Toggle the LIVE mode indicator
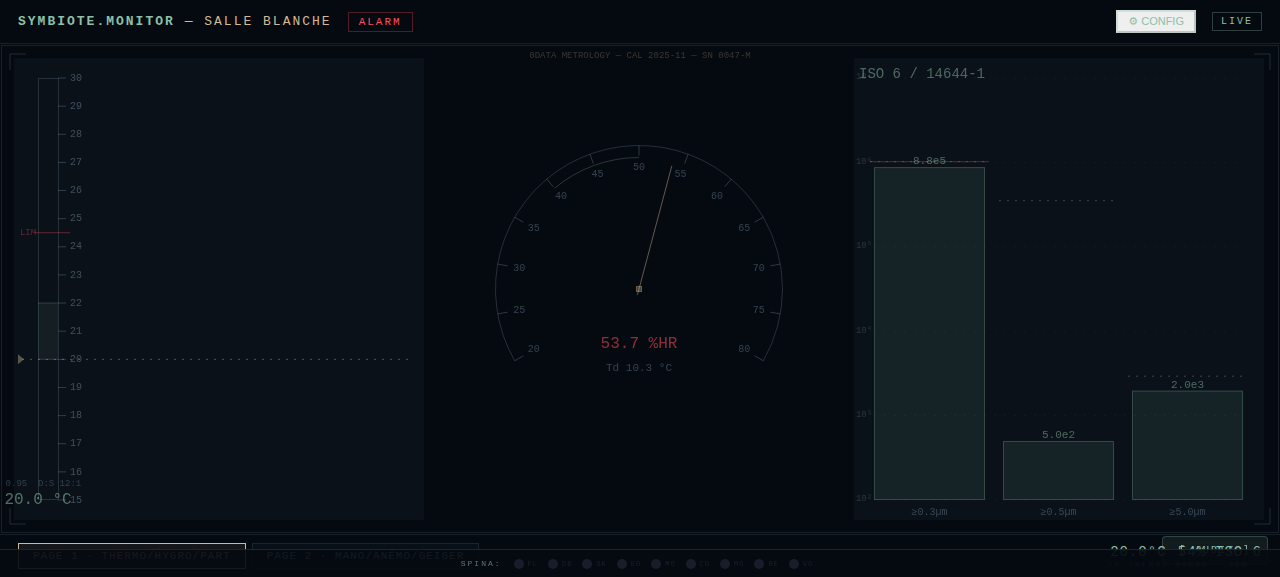Viewport: 1280px width, 577px height. click(1237, 21)
